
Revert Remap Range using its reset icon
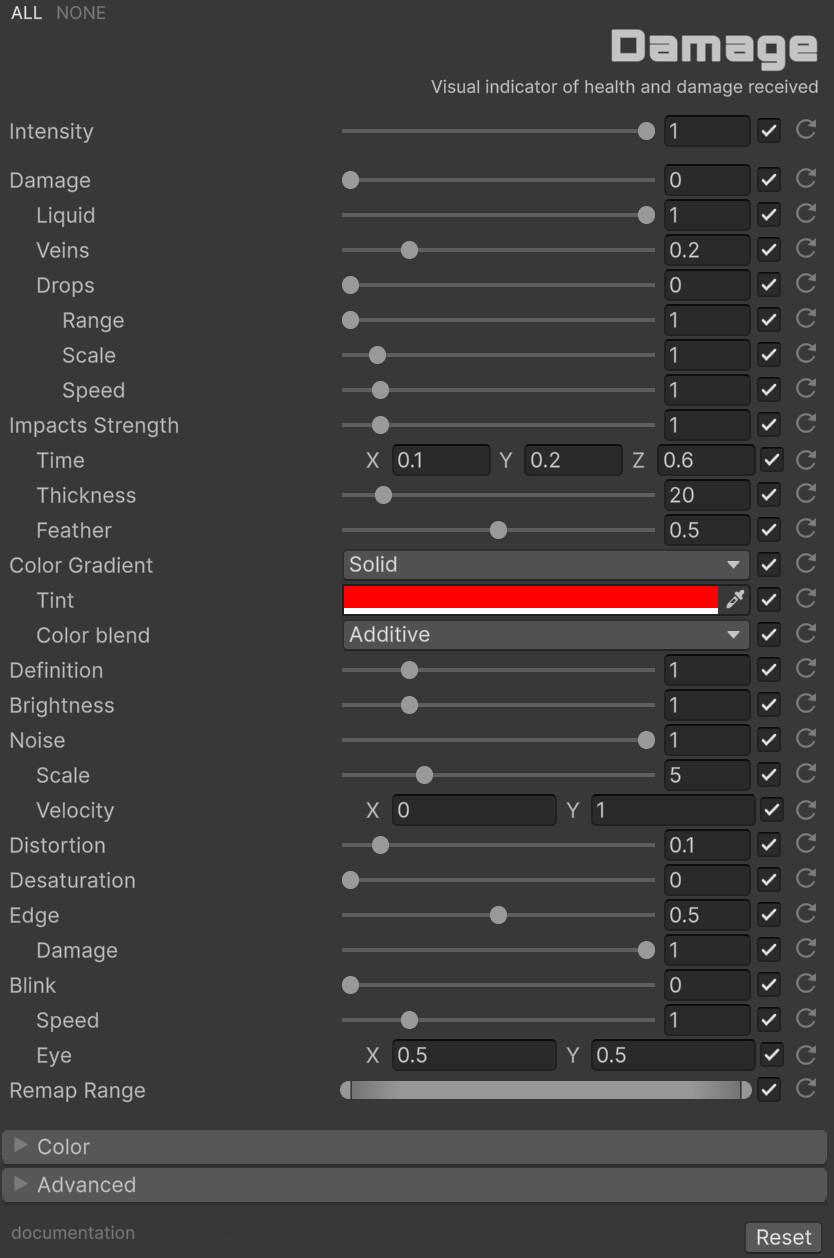click(x=806, y=1089)
